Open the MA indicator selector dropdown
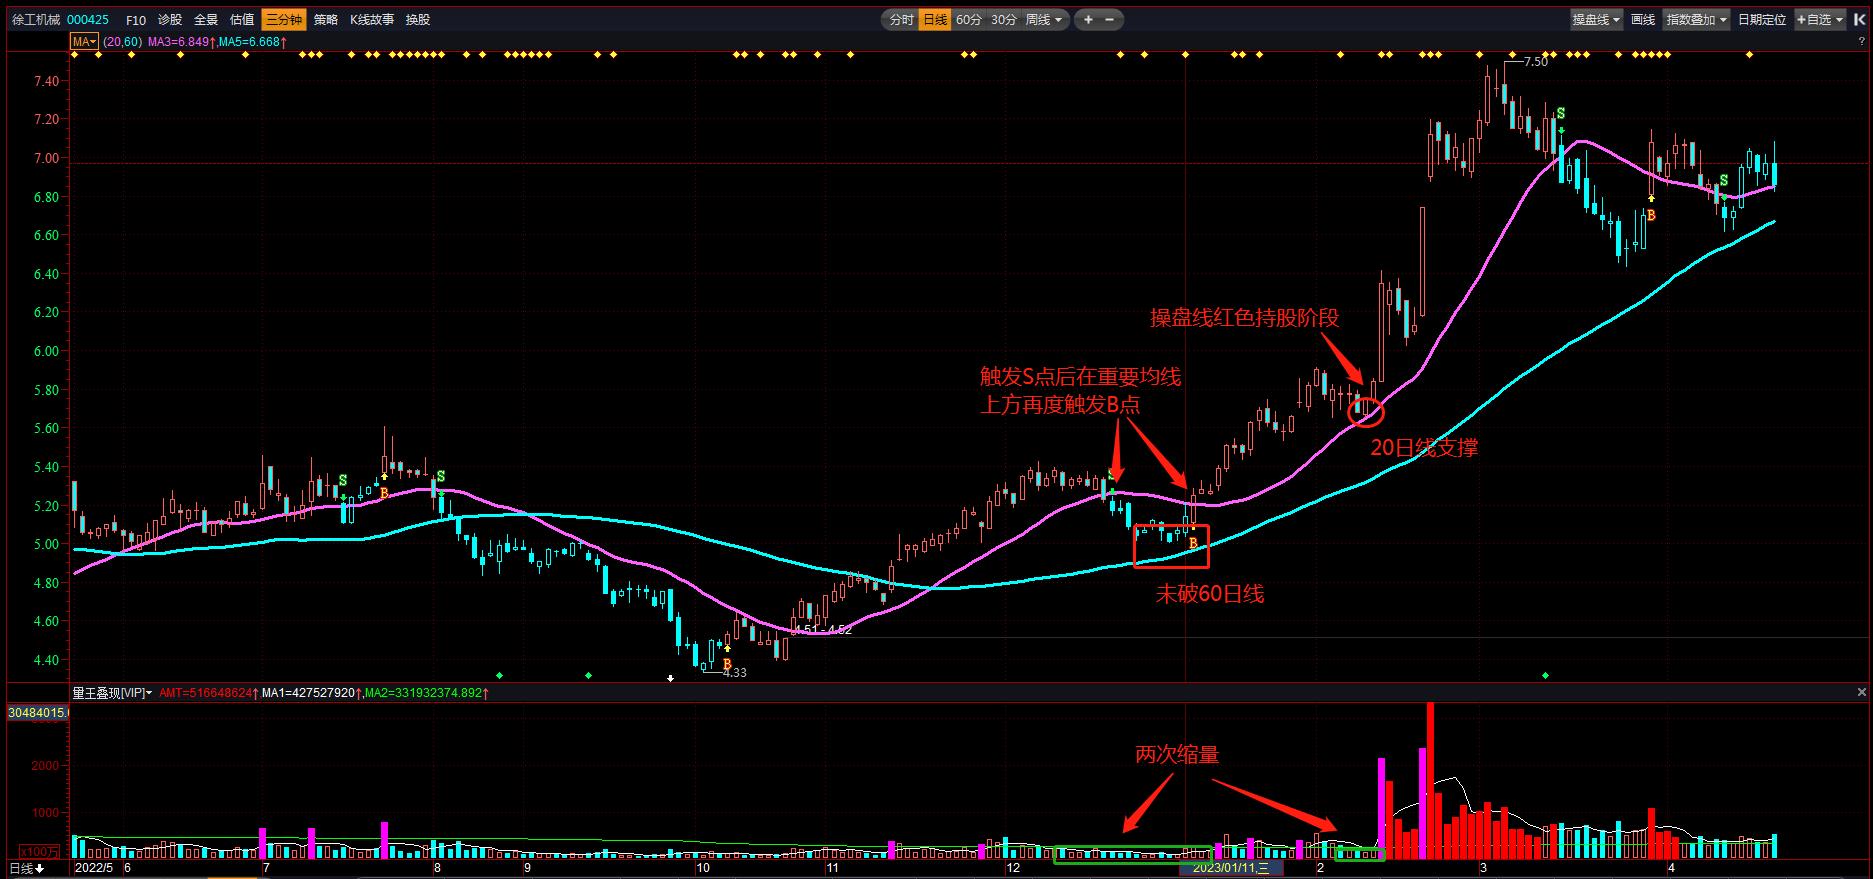 [84, 41]
